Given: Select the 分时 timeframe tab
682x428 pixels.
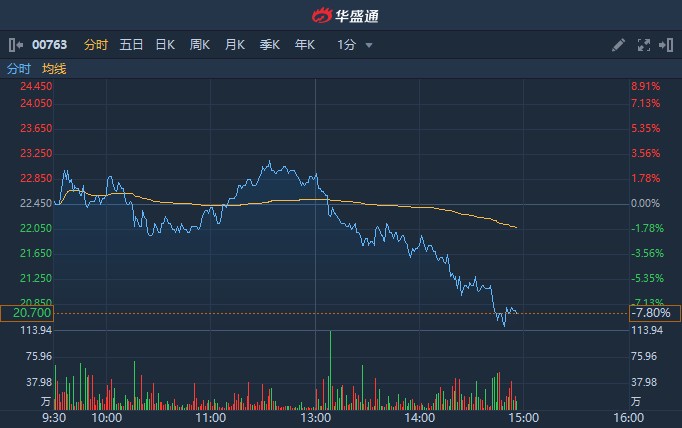Looking at the screenshot, I should [x=96, y=44].
